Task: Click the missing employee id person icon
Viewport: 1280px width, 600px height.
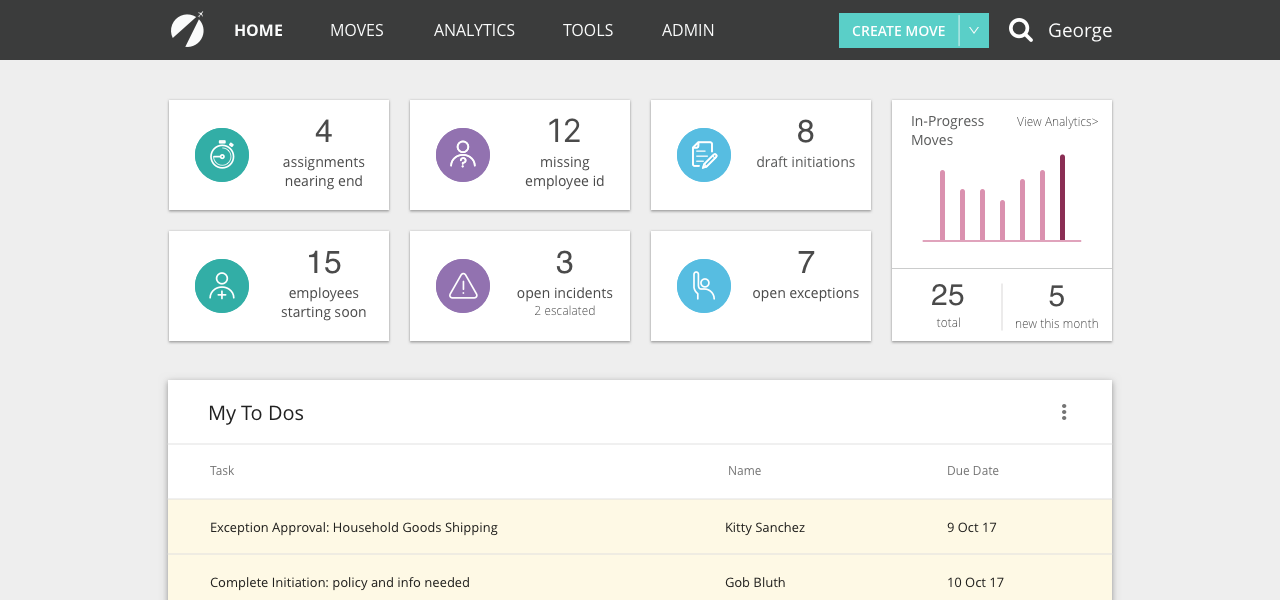Action: 463,155
